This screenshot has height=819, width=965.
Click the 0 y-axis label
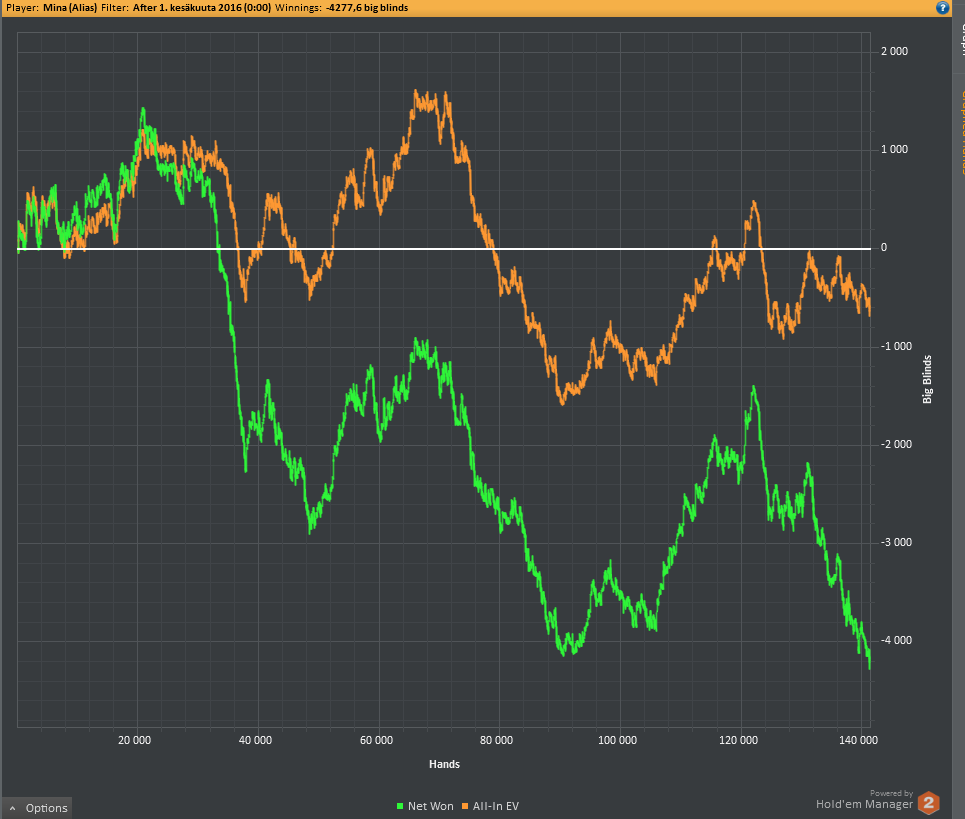pos(884,248)
